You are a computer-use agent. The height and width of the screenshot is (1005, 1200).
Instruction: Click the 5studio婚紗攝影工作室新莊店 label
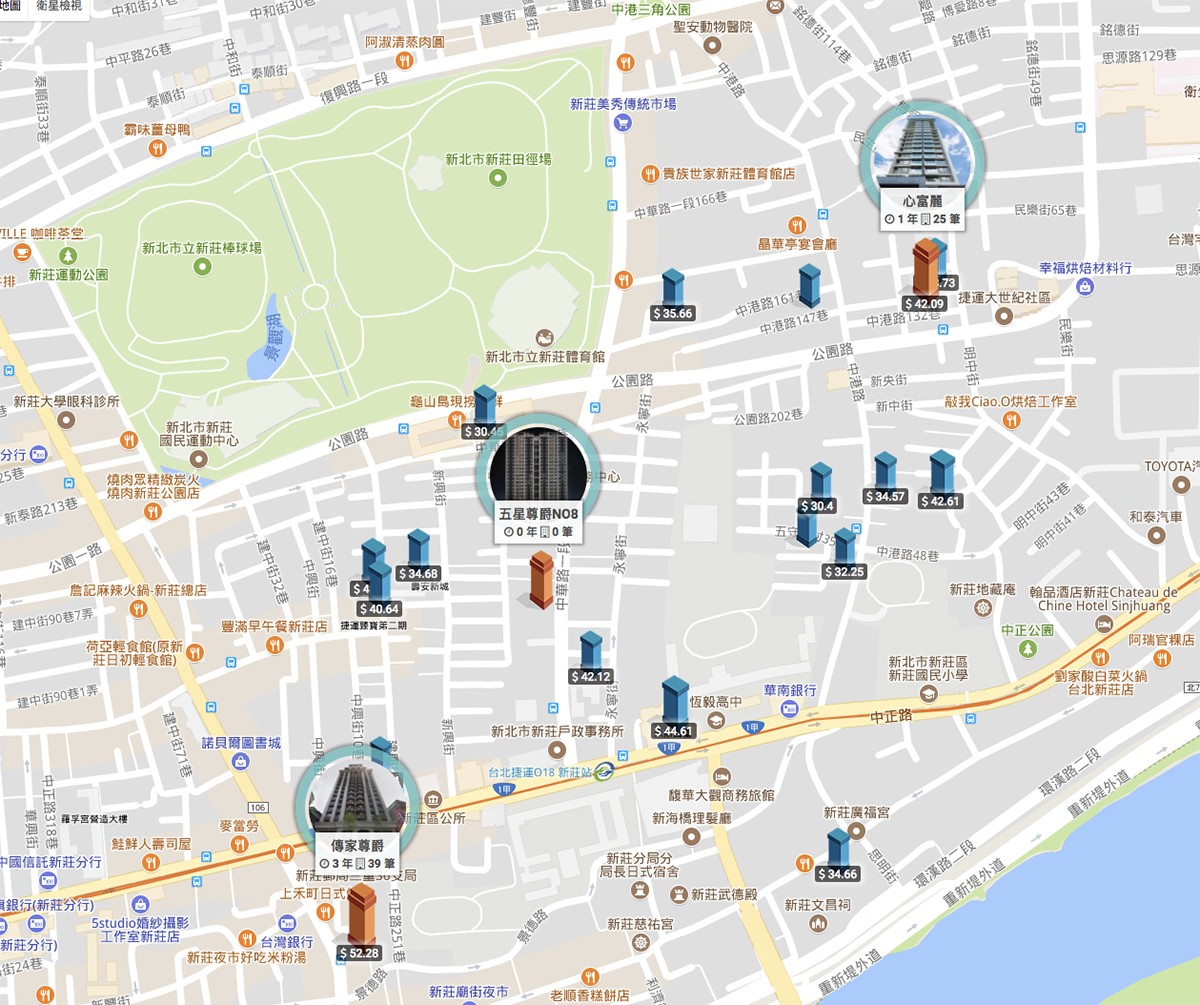(140, 929)
